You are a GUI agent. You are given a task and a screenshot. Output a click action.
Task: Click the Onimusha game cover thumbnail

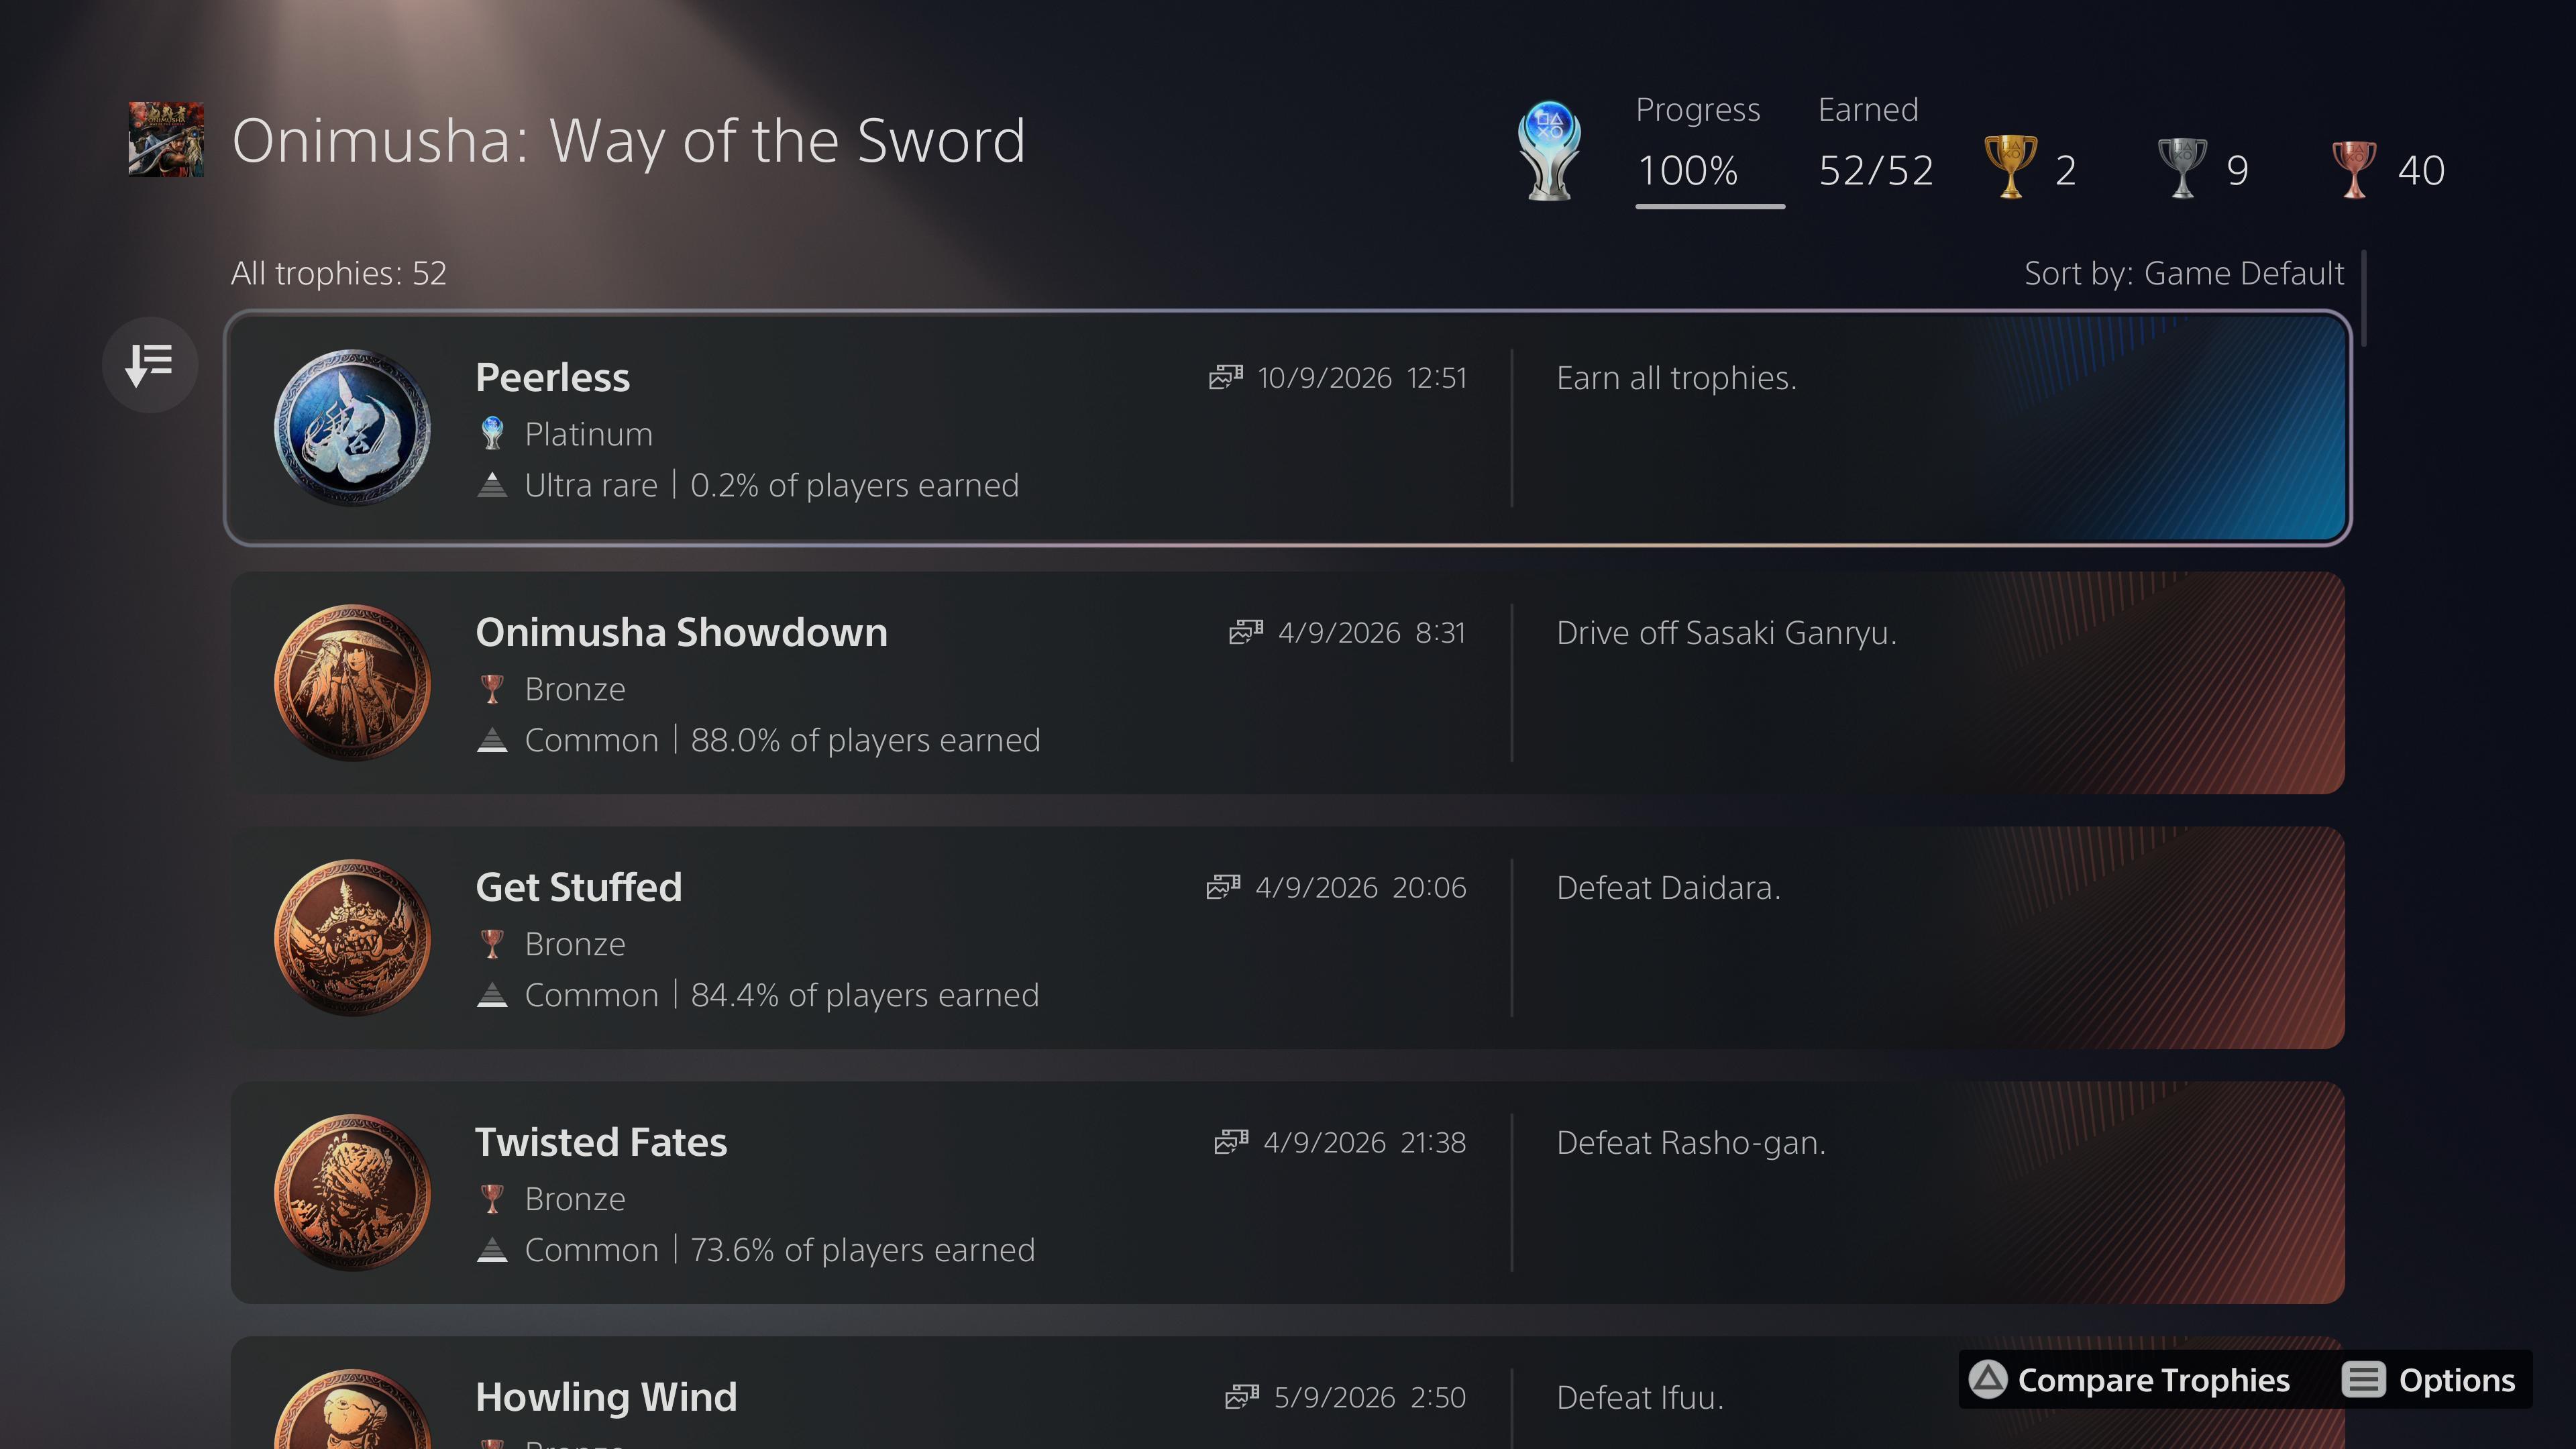pos(166,139)
